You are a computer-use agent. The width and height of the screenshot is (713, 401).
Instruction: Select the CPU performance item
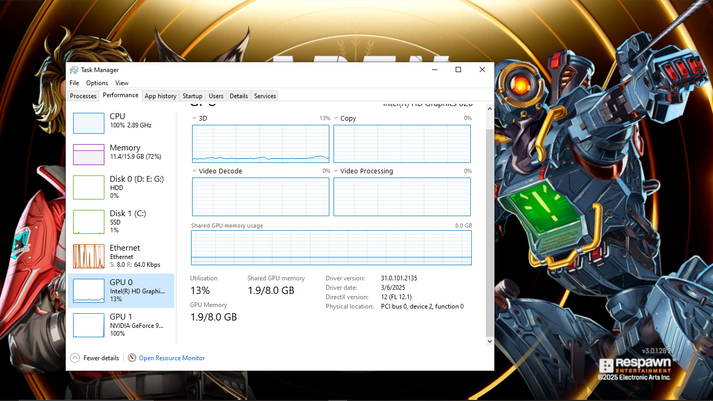click(121, 123)
